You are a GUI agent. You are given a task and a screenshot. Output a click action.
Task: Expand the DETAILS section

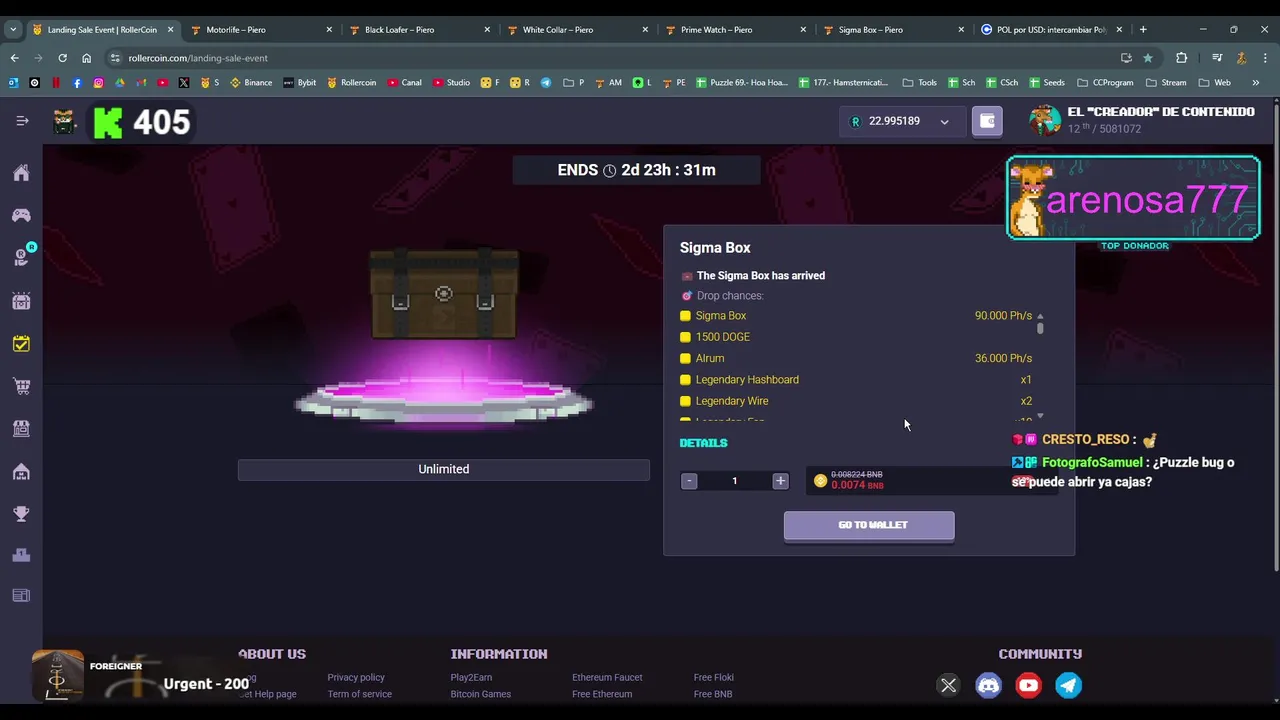703,443
